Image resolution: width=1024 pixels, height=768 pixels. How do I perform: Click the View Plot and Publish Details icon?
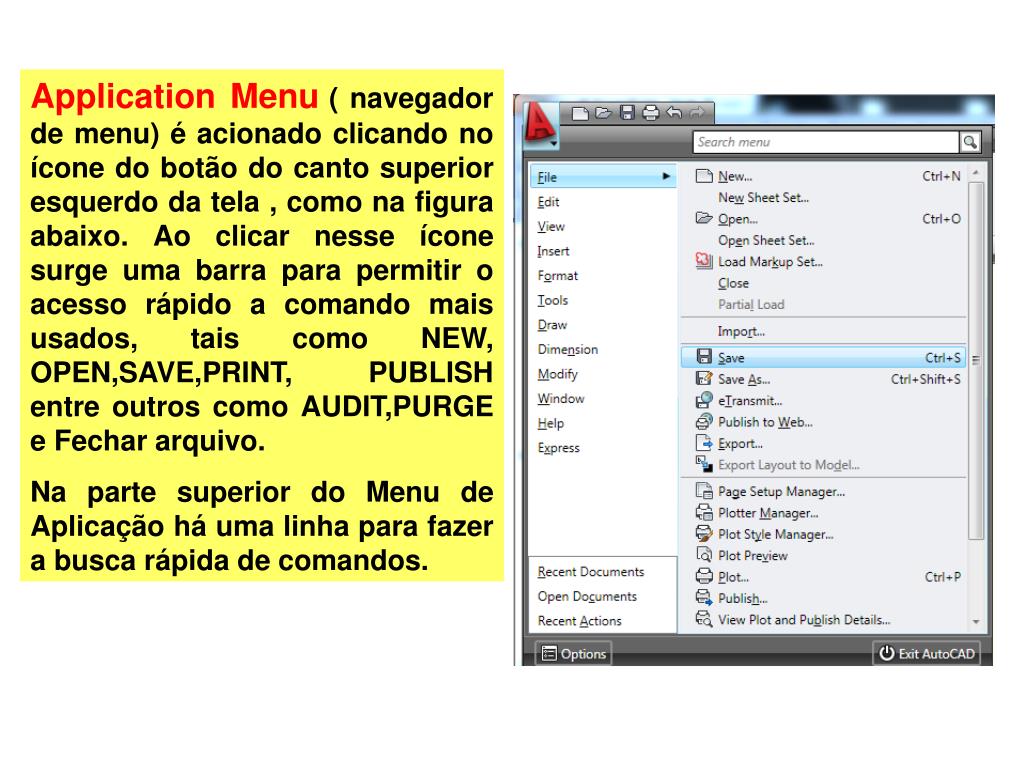[704, 619]
